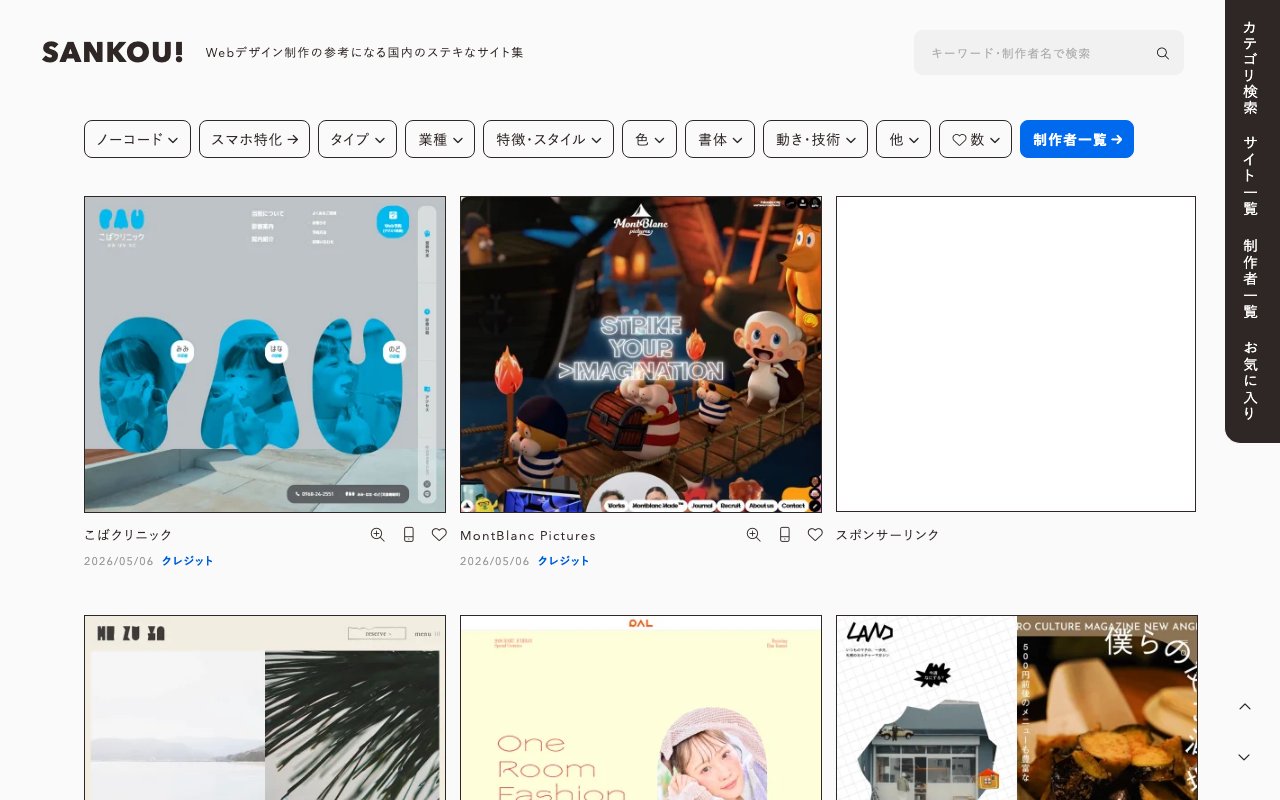Zoom preview of MontBlanc Pictures
Image resolution: width=1280 pixels, height=800 pixels.
coord(753,535)
